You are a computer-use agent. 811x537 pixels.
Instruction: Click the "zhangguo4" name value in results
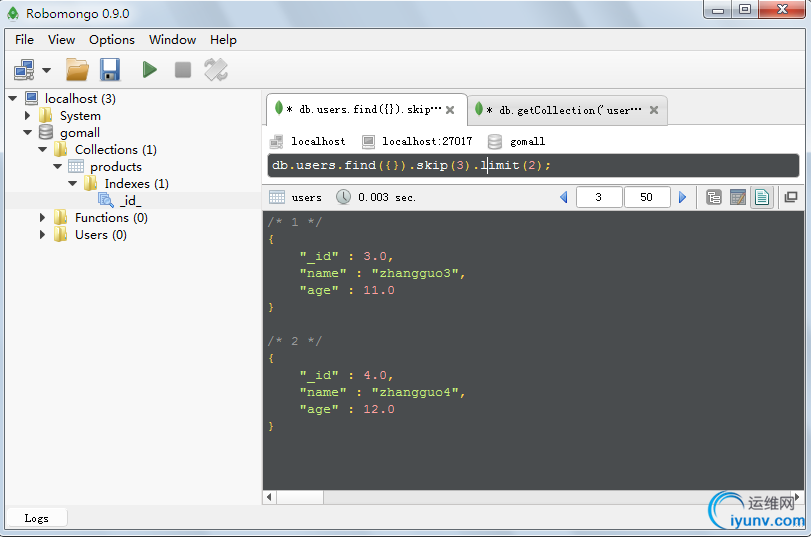pyautogui.click(x=415, y=392)
